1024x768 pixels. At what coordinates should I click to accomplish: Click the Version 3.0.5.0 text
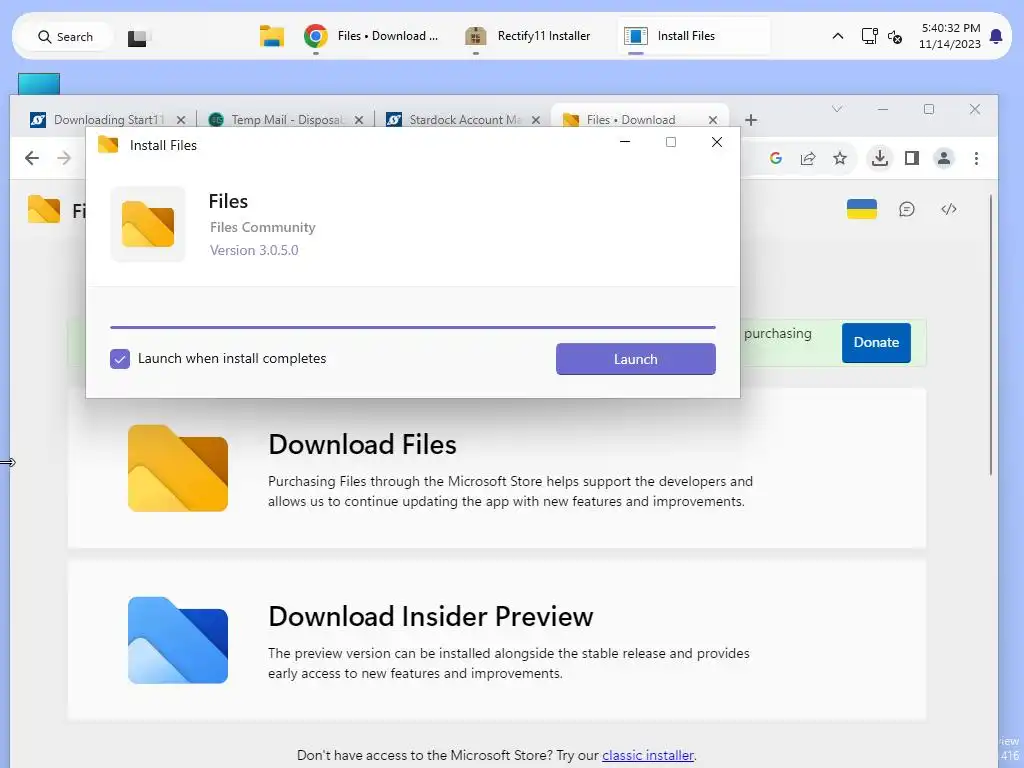point(254,250)
